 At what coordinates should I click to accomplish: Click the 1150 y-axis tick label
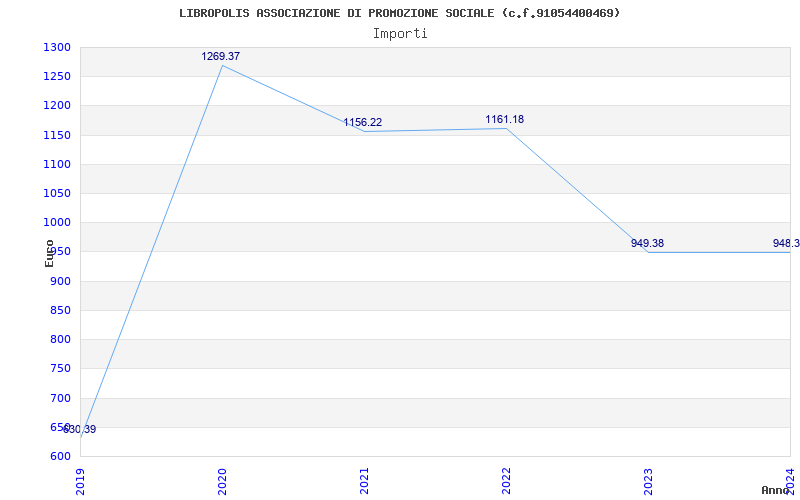[x=57, y=135]
